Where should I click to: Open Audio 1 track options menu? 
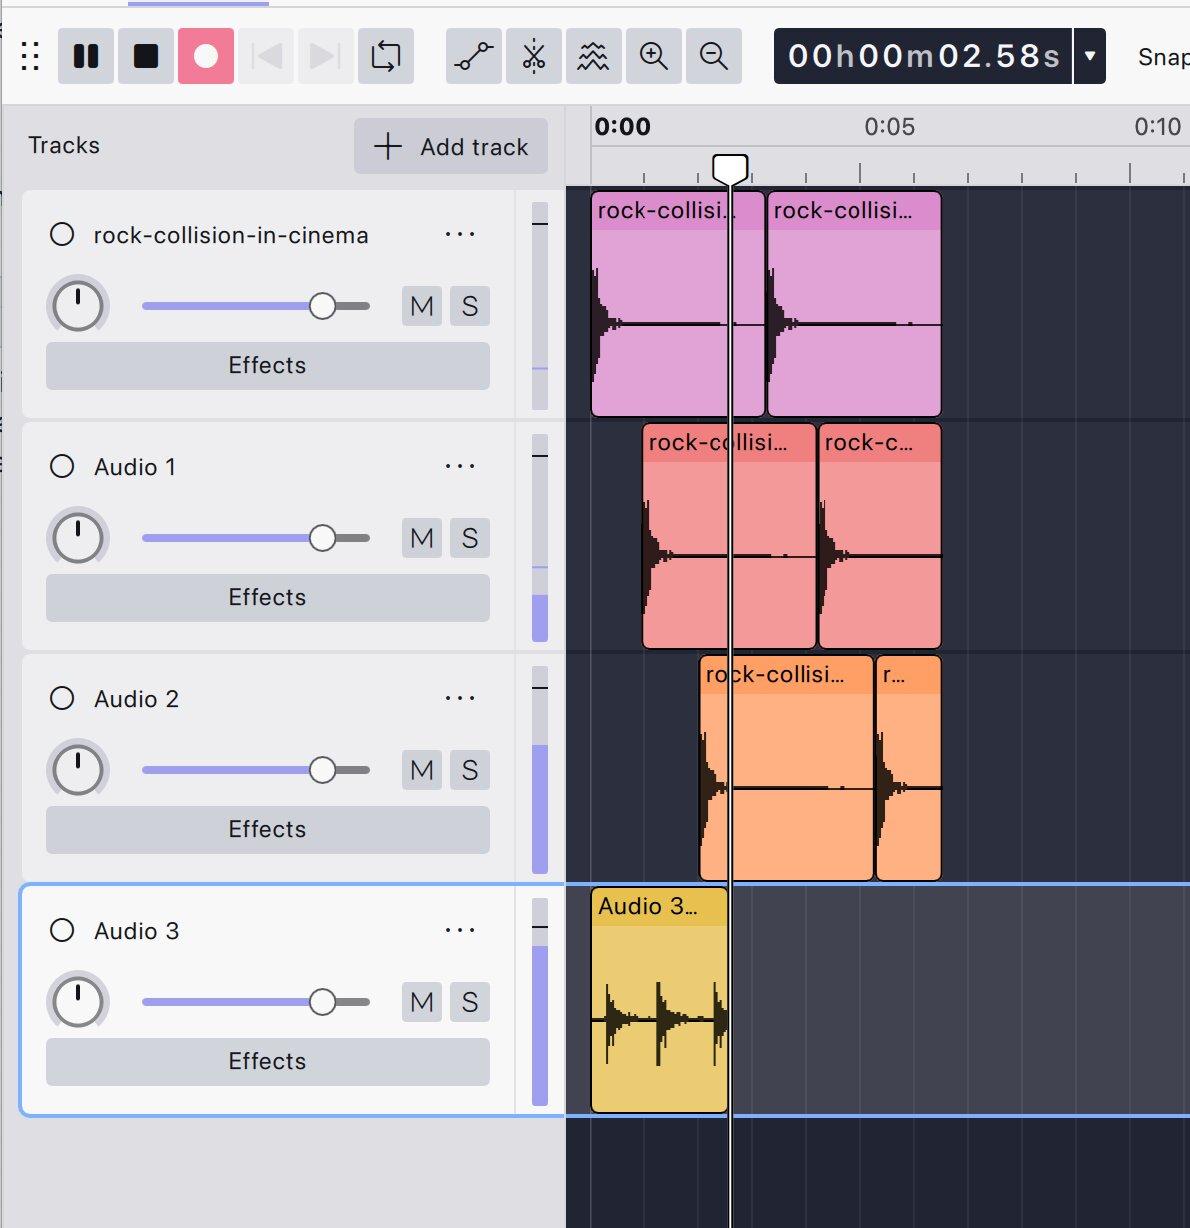pyautogui.click(x=460, y=466)
